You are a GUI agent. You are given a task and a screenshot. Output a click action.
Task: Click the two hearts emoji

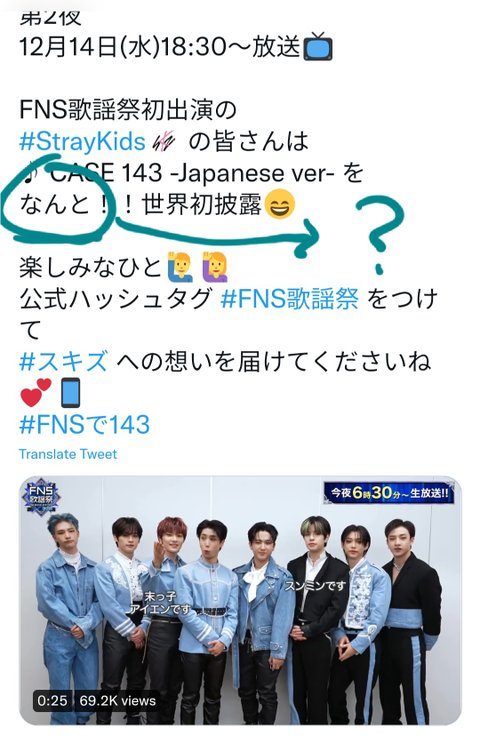(x=35, y=393)
